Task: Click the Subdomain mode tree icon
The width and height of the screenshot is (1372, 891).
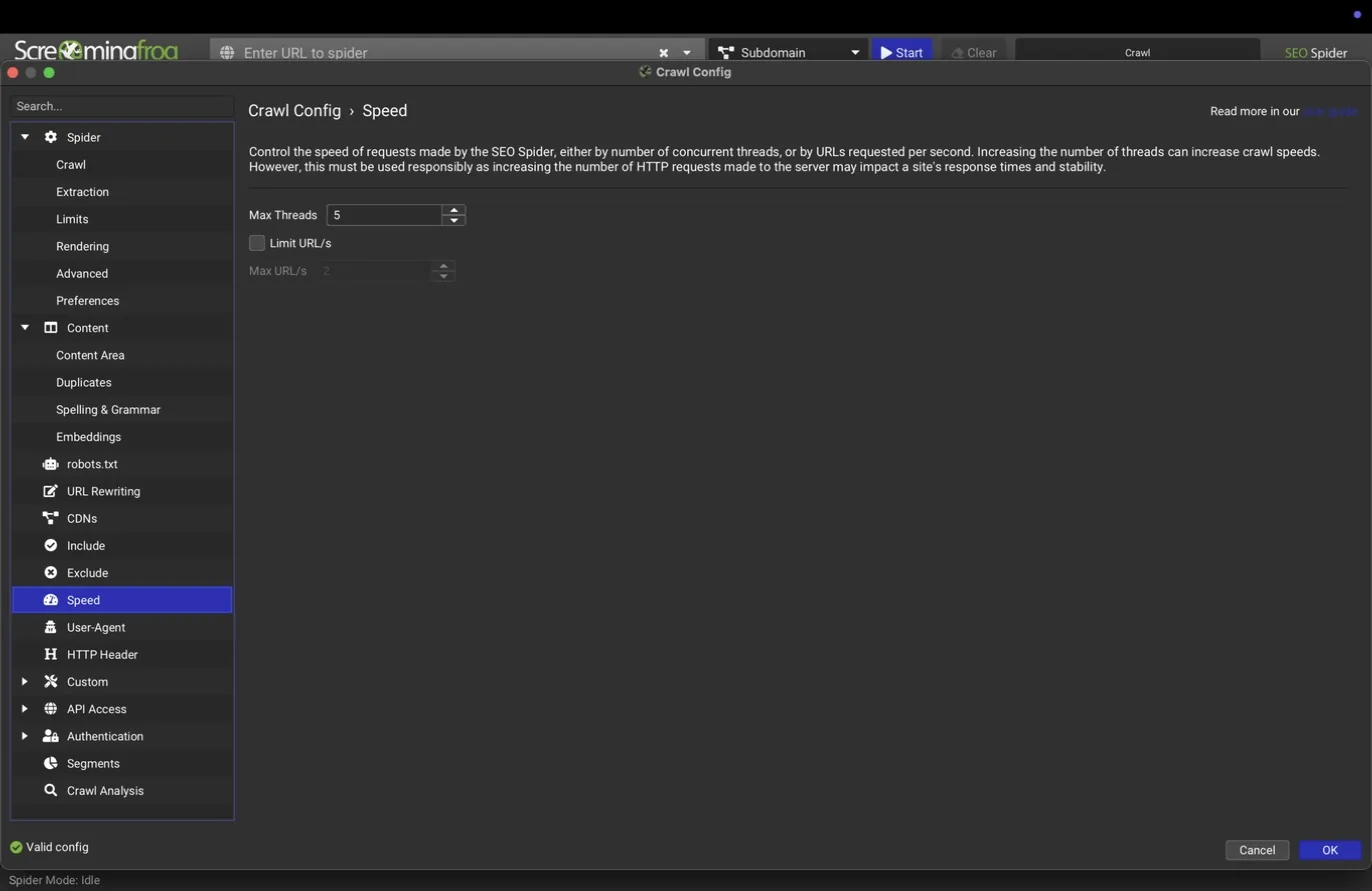Action: 726,52
